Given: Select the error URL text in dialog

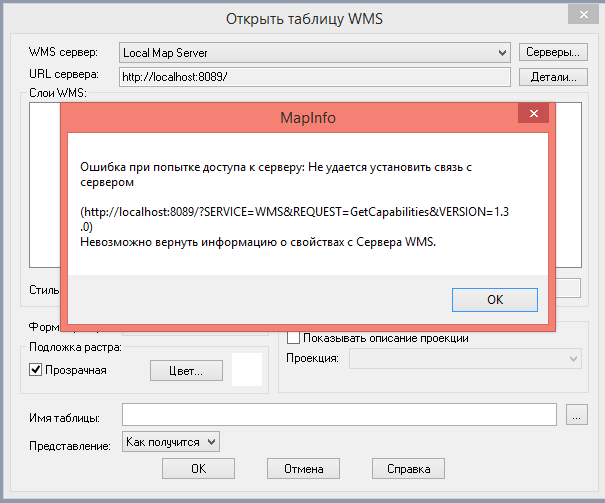Looking at the screenshot, I should [294, 219].
